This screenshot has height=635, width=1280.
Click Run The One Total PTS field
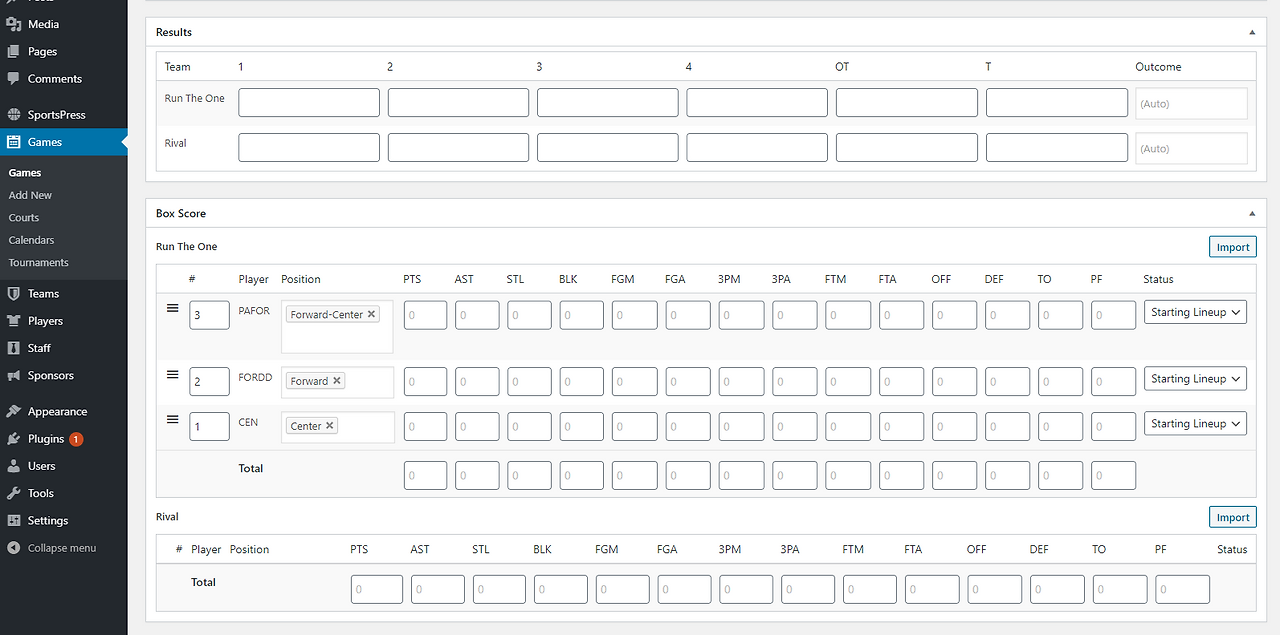point(425,475)
